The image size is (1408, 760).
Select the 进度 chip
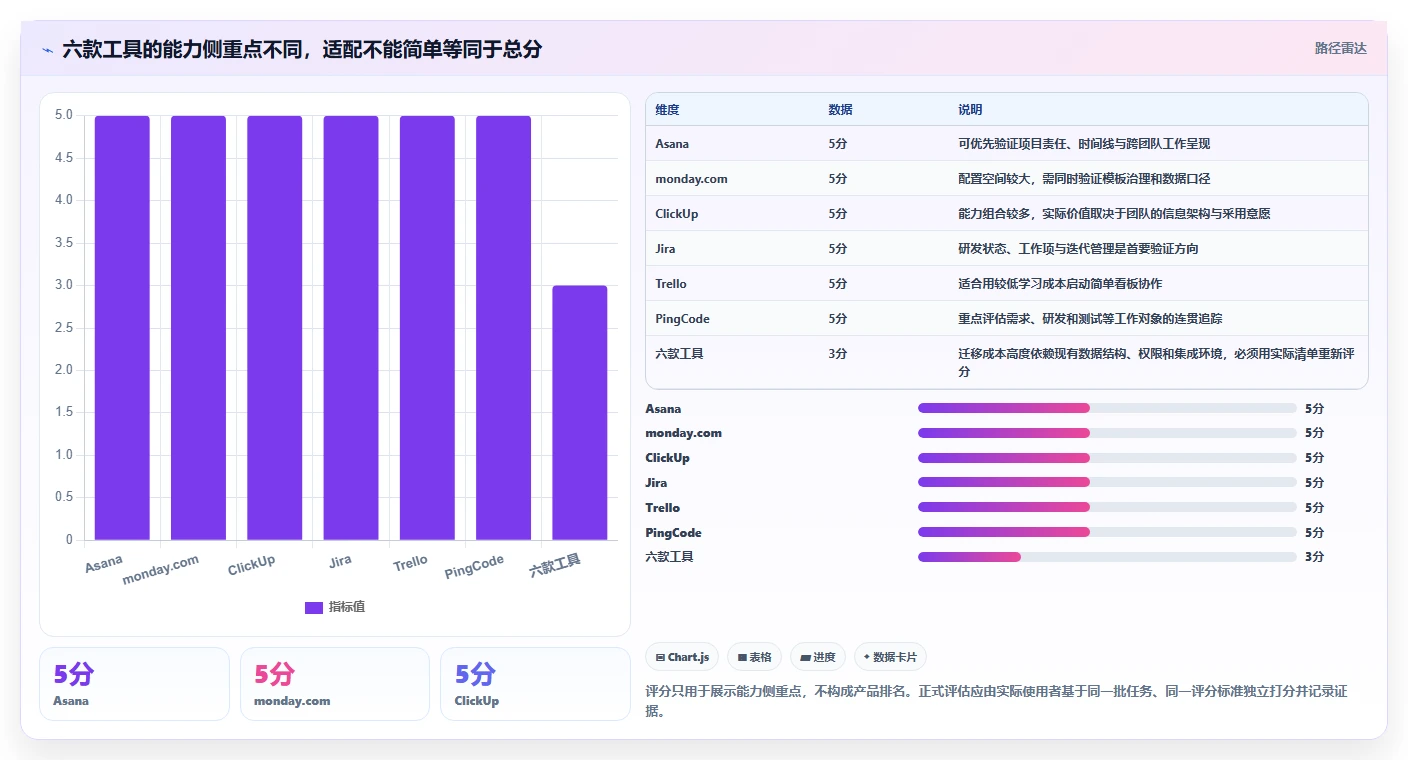point(817,657)
